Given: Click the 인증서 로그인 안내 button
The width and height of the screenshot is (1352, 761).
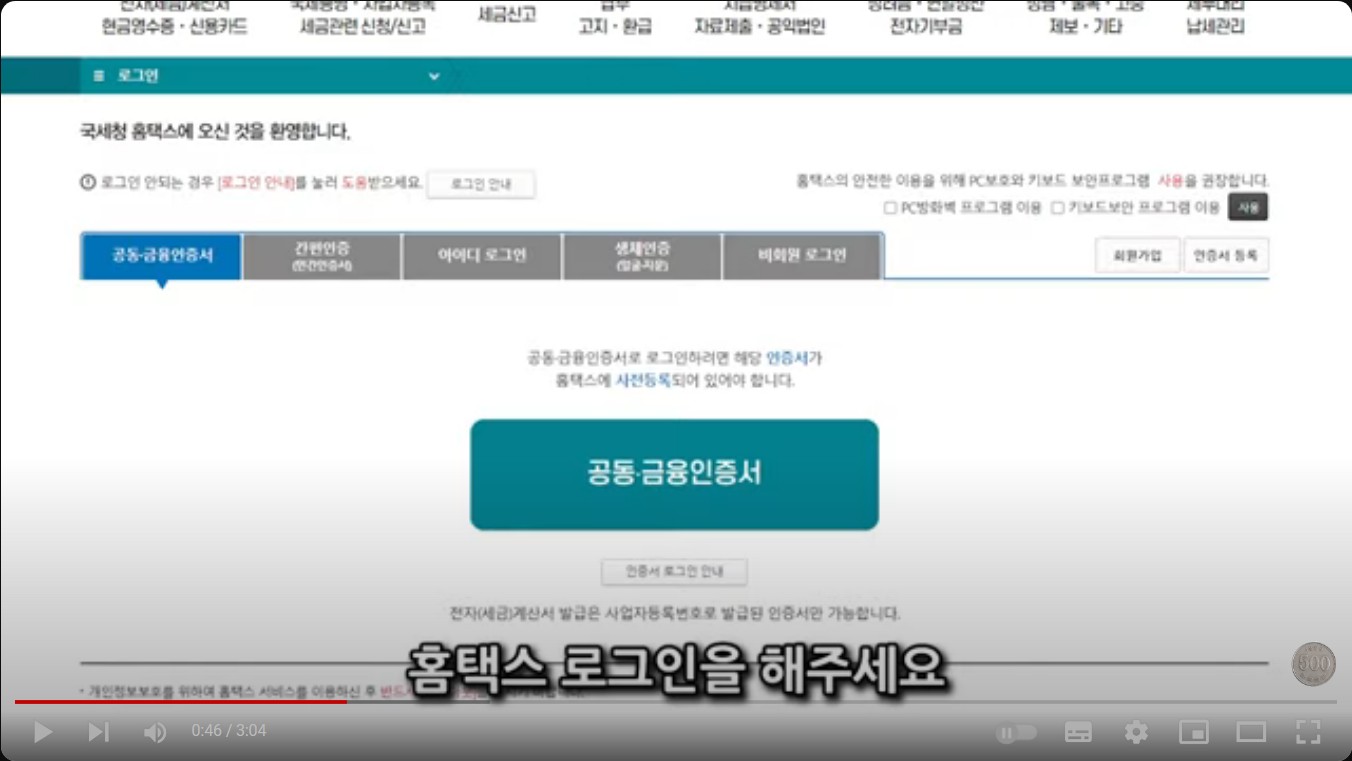Looking at the screenshot, I should pos(674,572).
